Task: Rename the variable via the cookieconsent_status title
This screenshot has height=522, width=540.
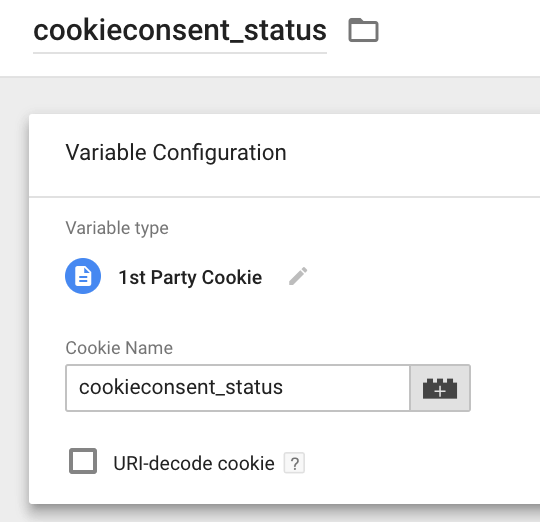Action: (180, 31)
